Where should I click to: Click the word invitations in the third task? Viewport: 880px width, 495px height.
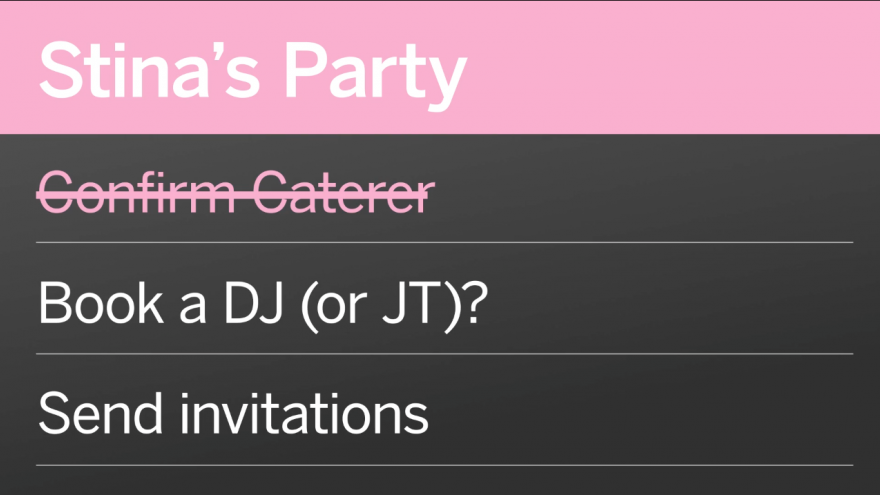point(304,414)
